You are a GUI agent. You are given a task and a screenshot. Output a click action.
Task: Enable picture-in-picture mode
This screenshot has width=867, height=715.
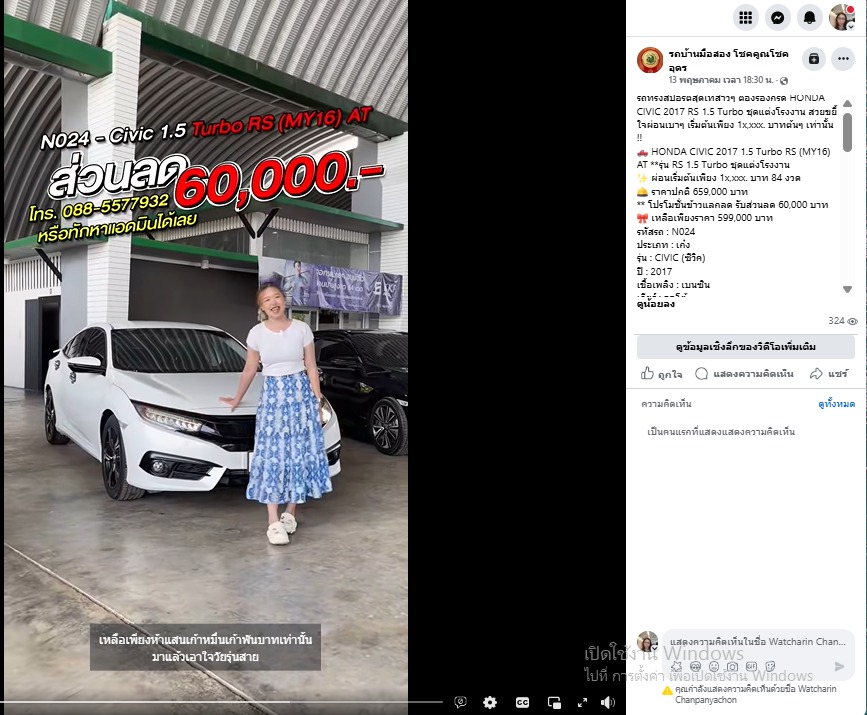(x=554, y=702)
